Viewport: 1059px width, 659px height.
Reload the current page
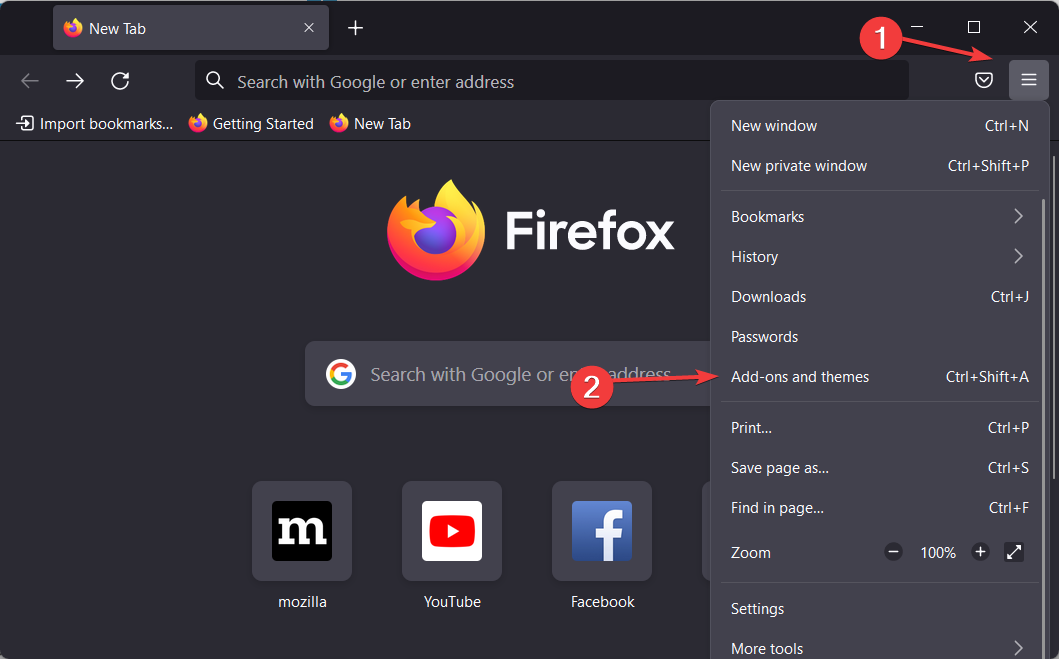coord(120,81)
